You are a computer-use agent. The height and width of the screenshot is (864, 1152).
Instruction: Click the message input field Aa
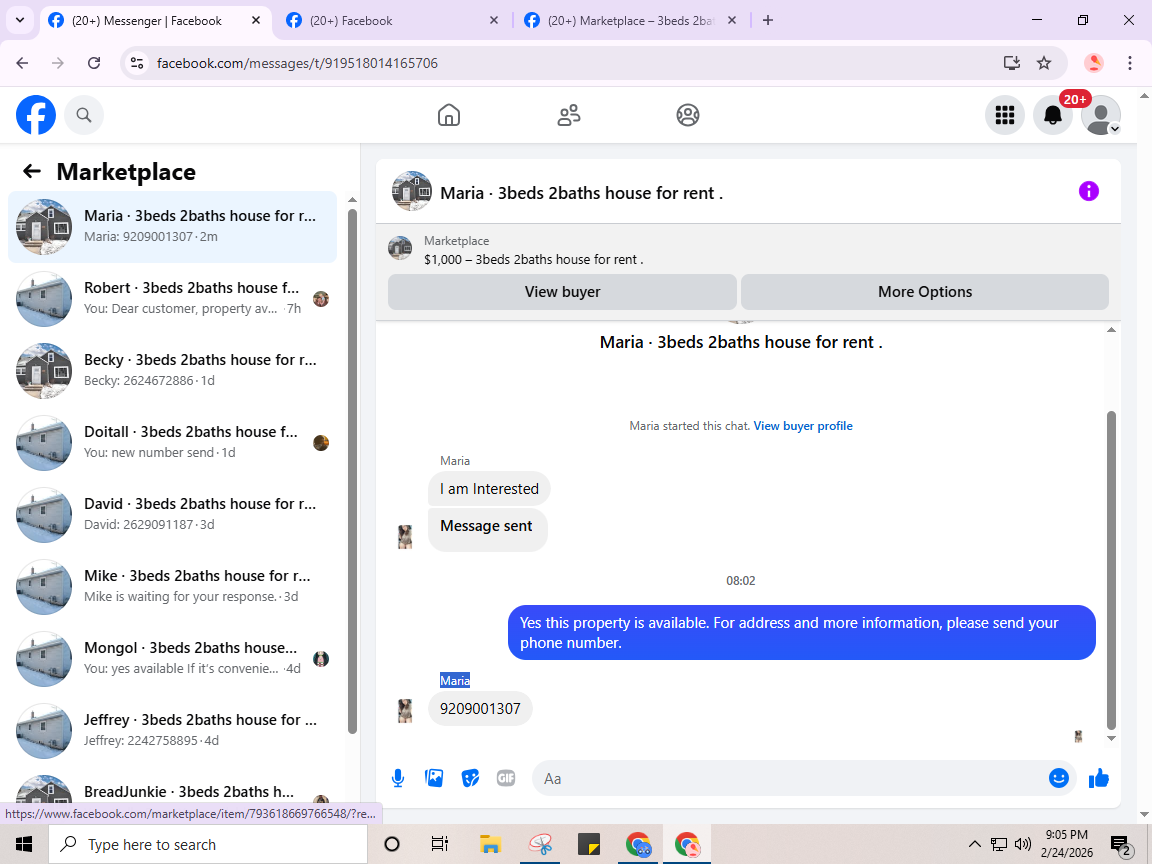(x=790, y=778)
